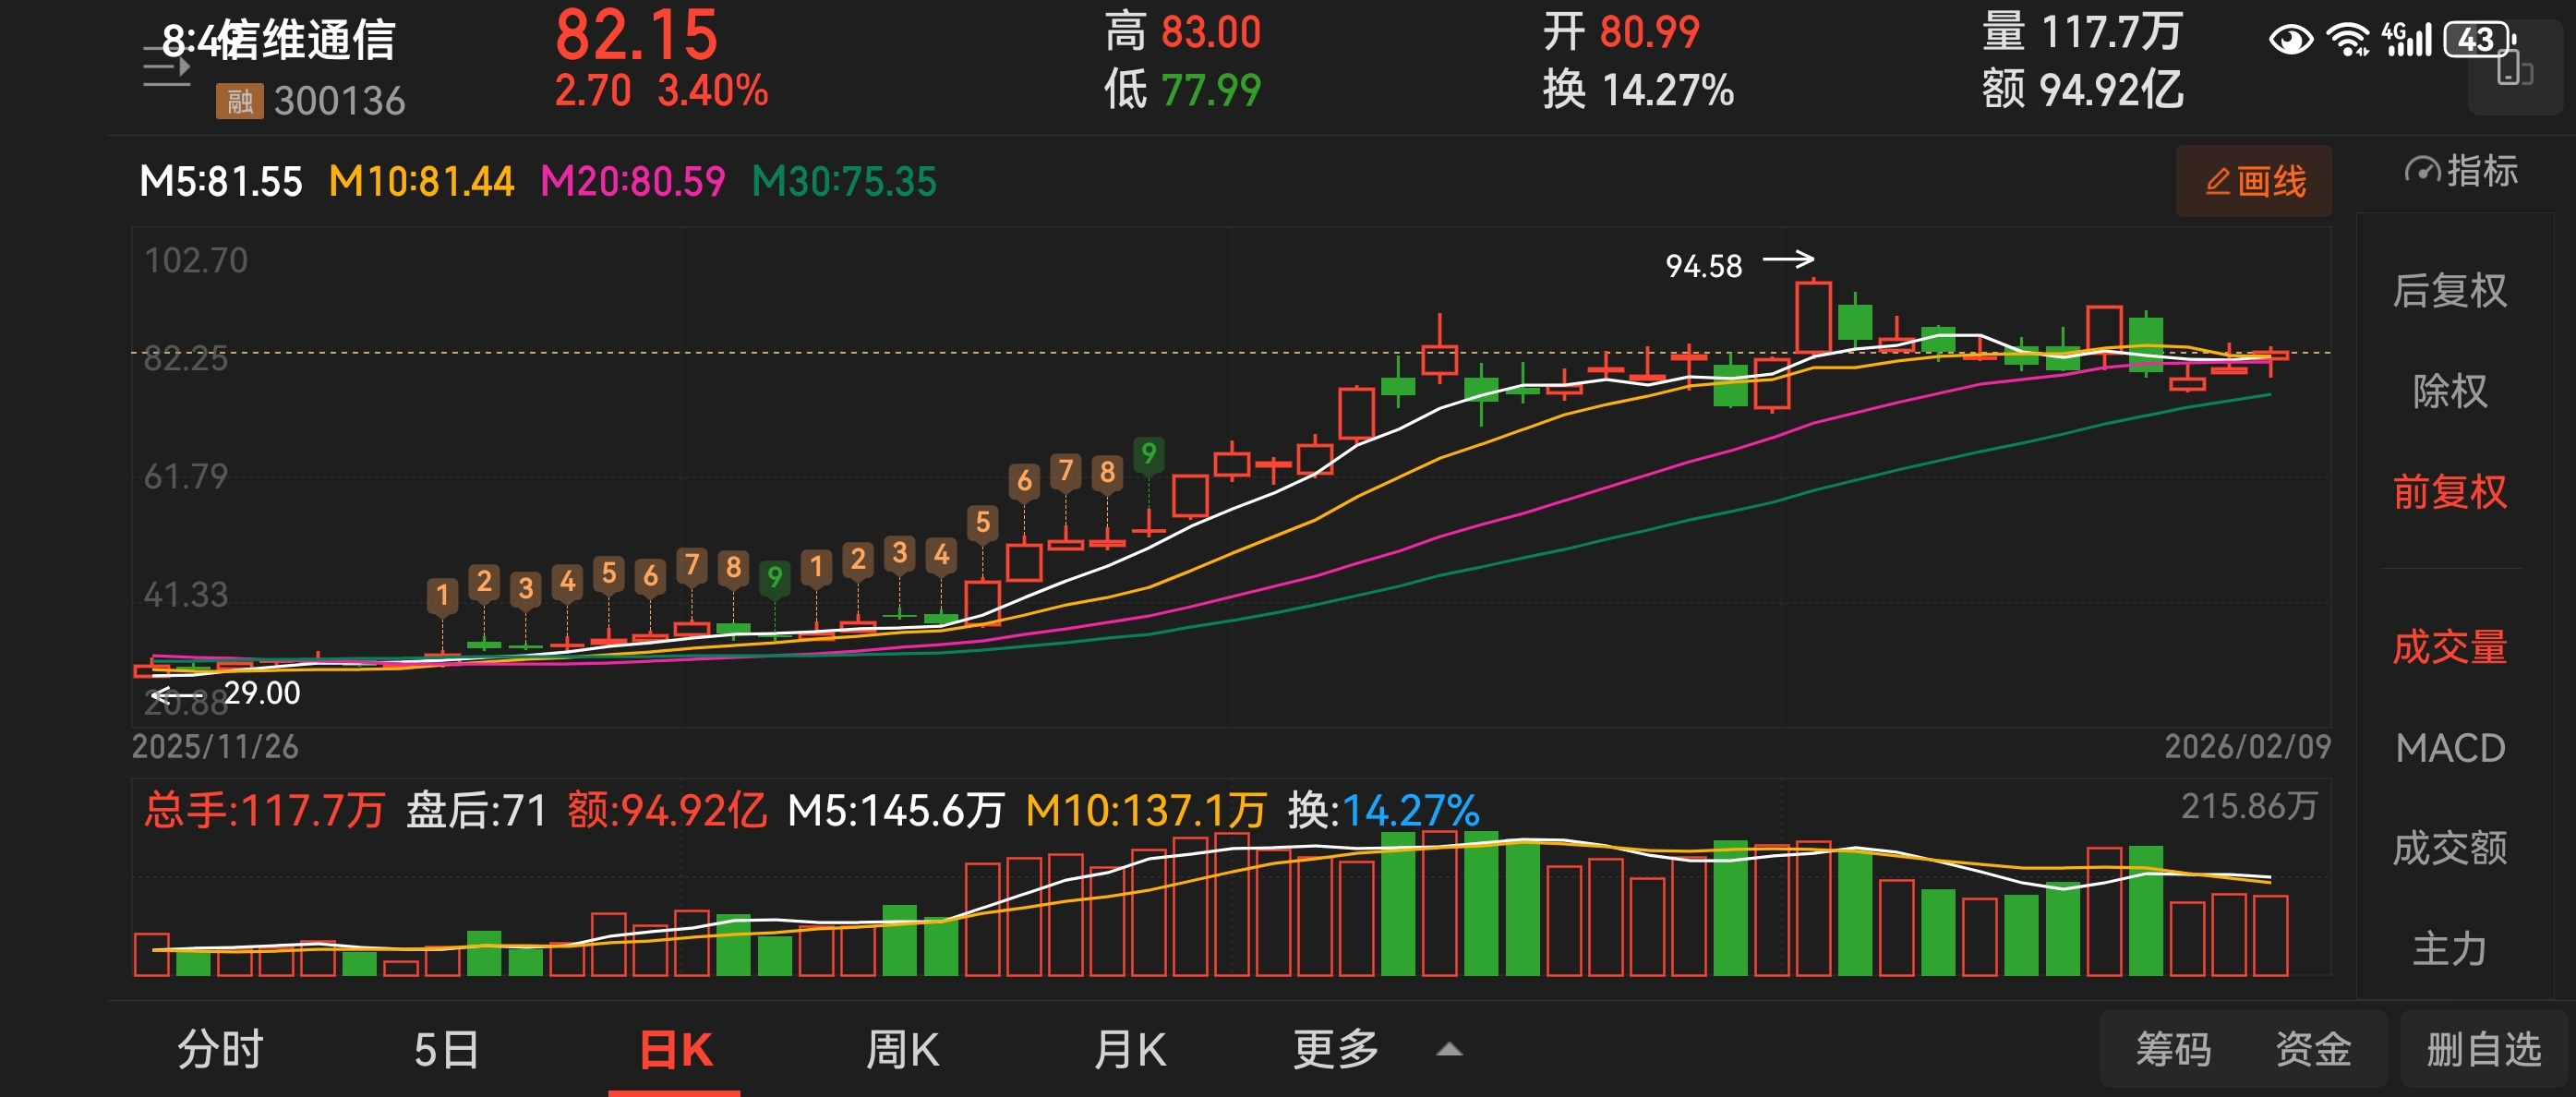Select 后复权 adjustment mode
The image size is (2576, 1097).
[2449, 291]
